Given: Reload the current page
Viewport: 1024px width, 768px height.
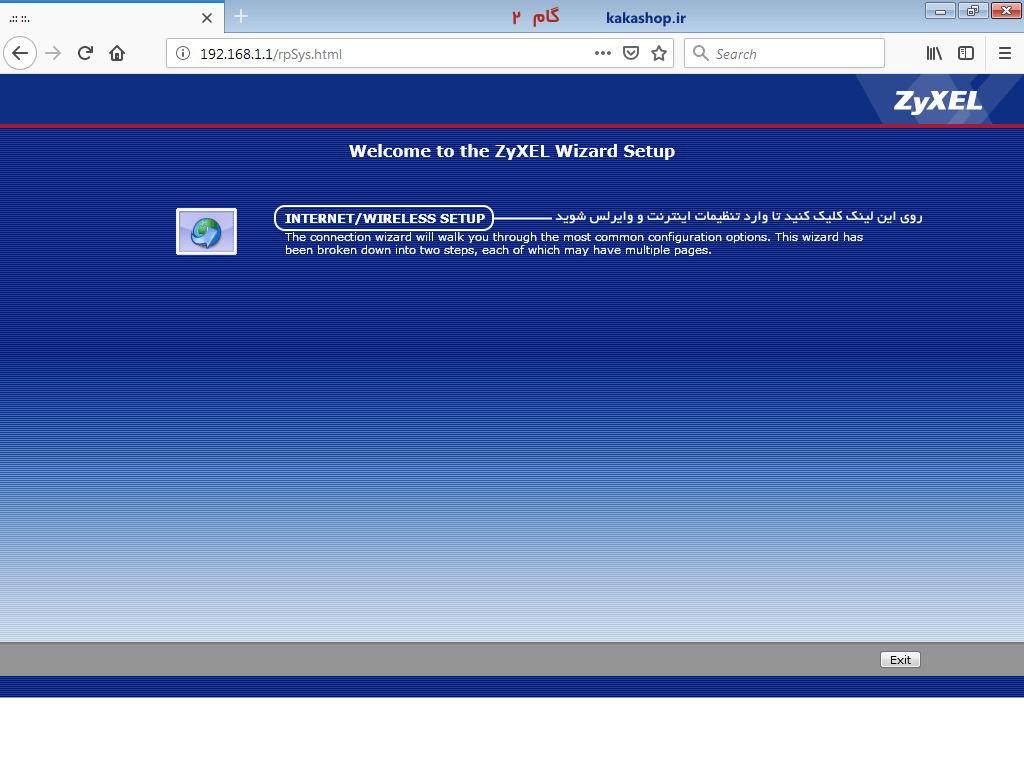Looking at the screenshot, I should click(86, 54).
